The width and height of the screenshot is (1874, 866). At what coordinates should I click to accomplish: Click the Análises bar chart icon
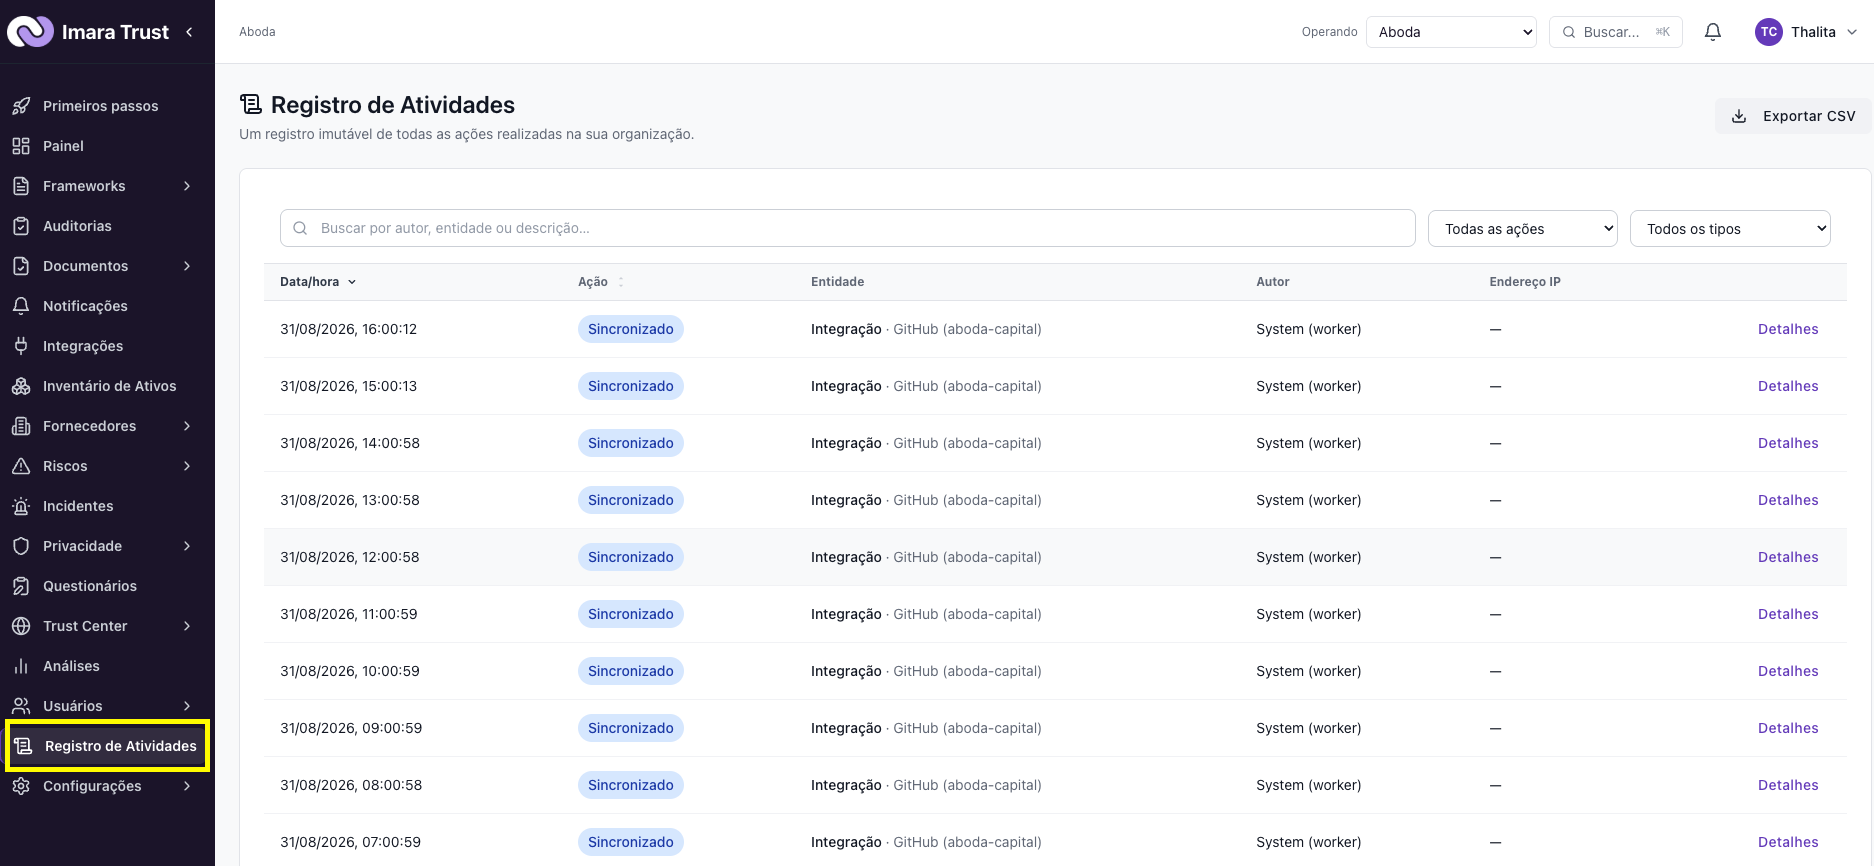pos(21,666)
